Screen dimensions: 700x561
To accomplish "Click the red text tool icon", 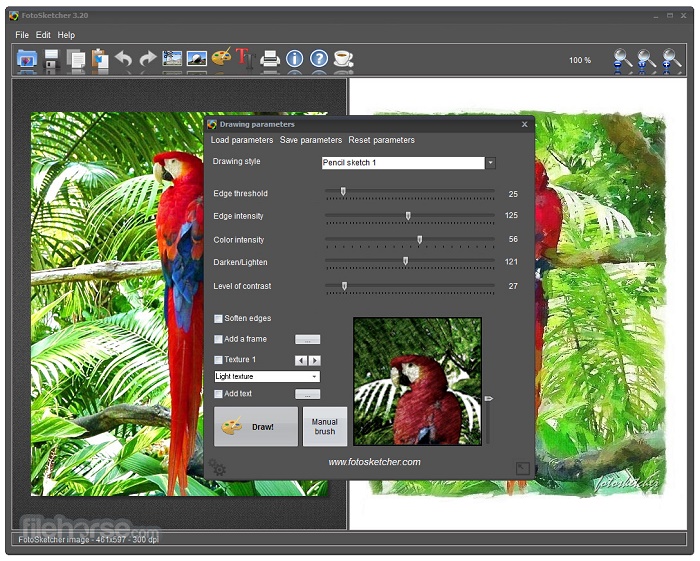I will click(243, 60).
